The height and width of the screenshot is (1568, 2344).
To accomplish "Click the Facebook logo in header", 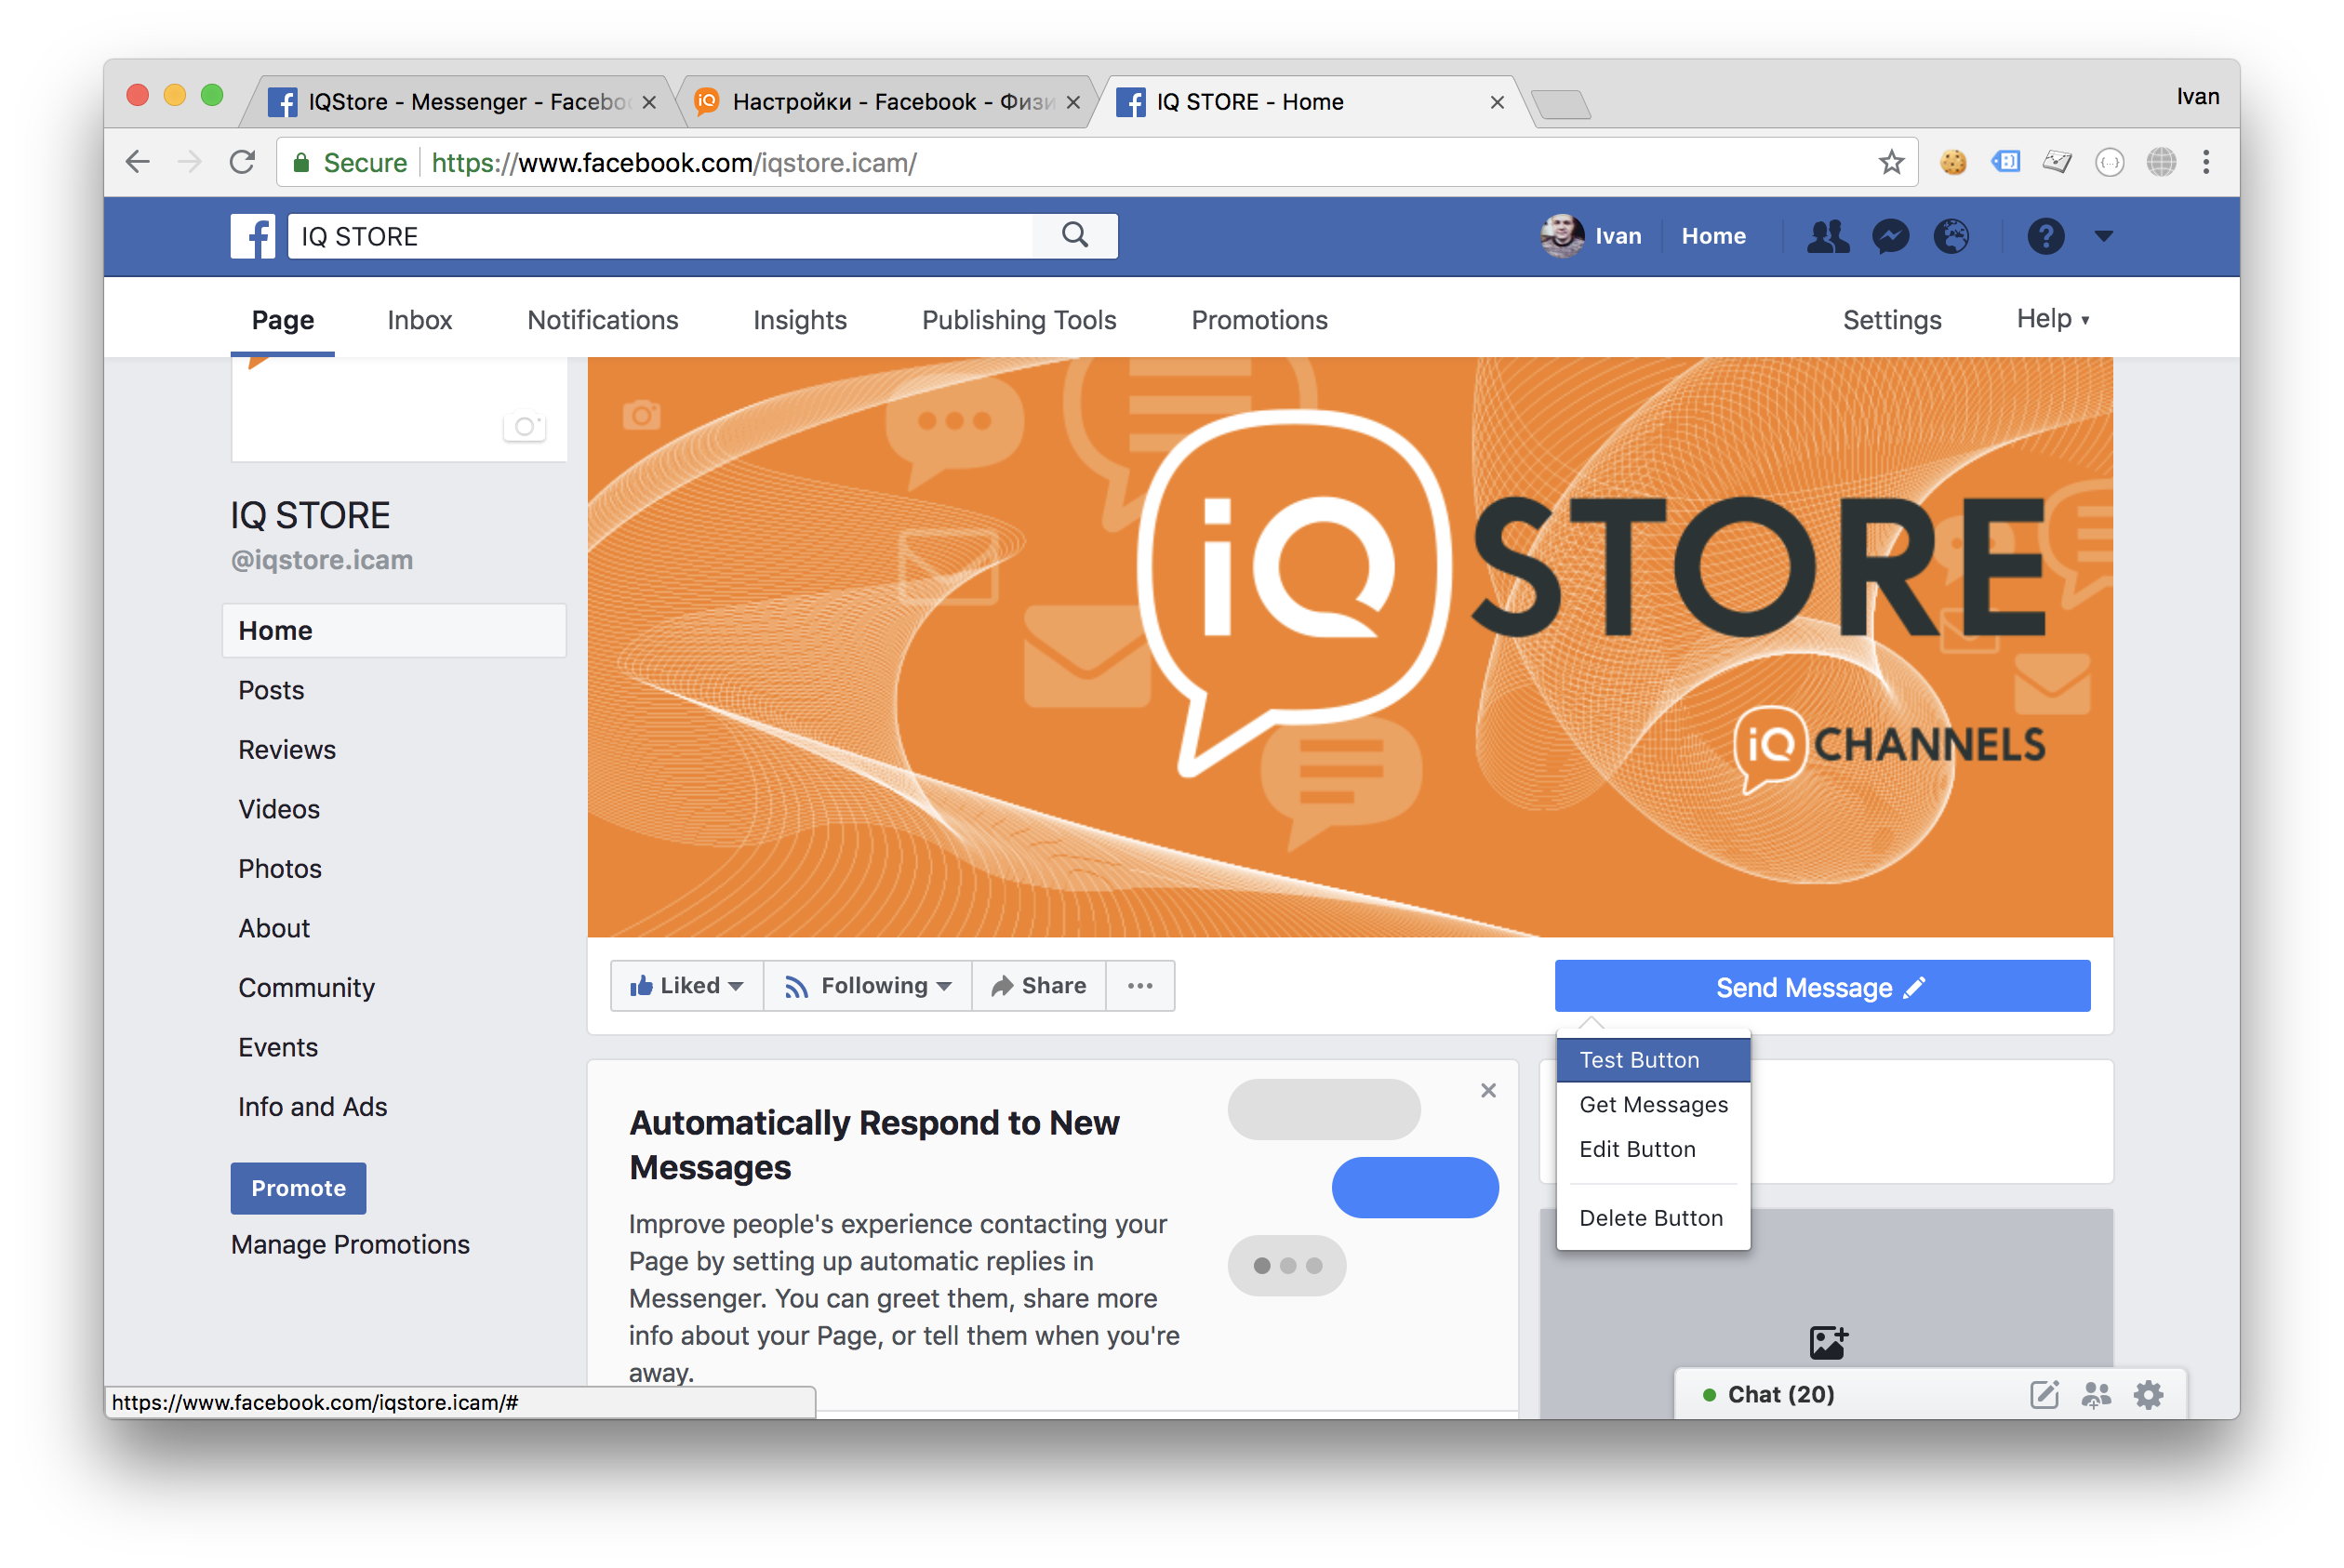I will [x=252, y=237].
